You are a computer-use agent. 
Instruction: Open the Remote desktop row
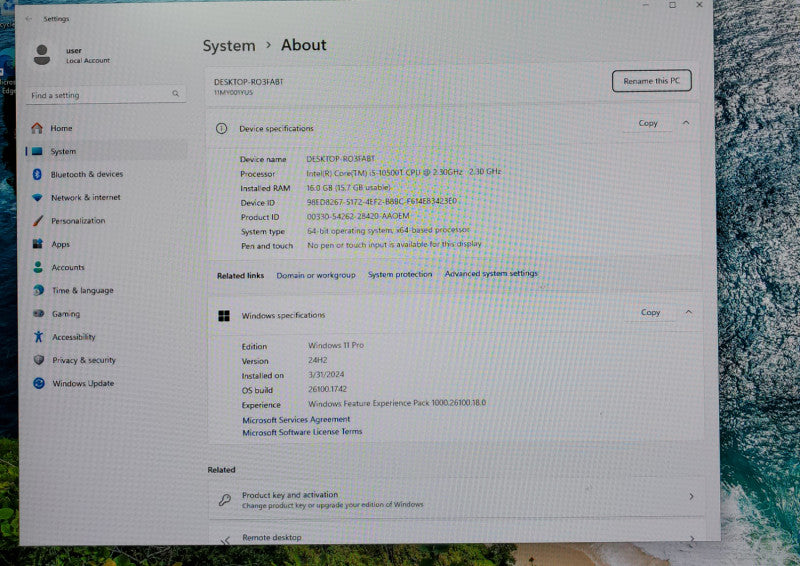point(457,533)
